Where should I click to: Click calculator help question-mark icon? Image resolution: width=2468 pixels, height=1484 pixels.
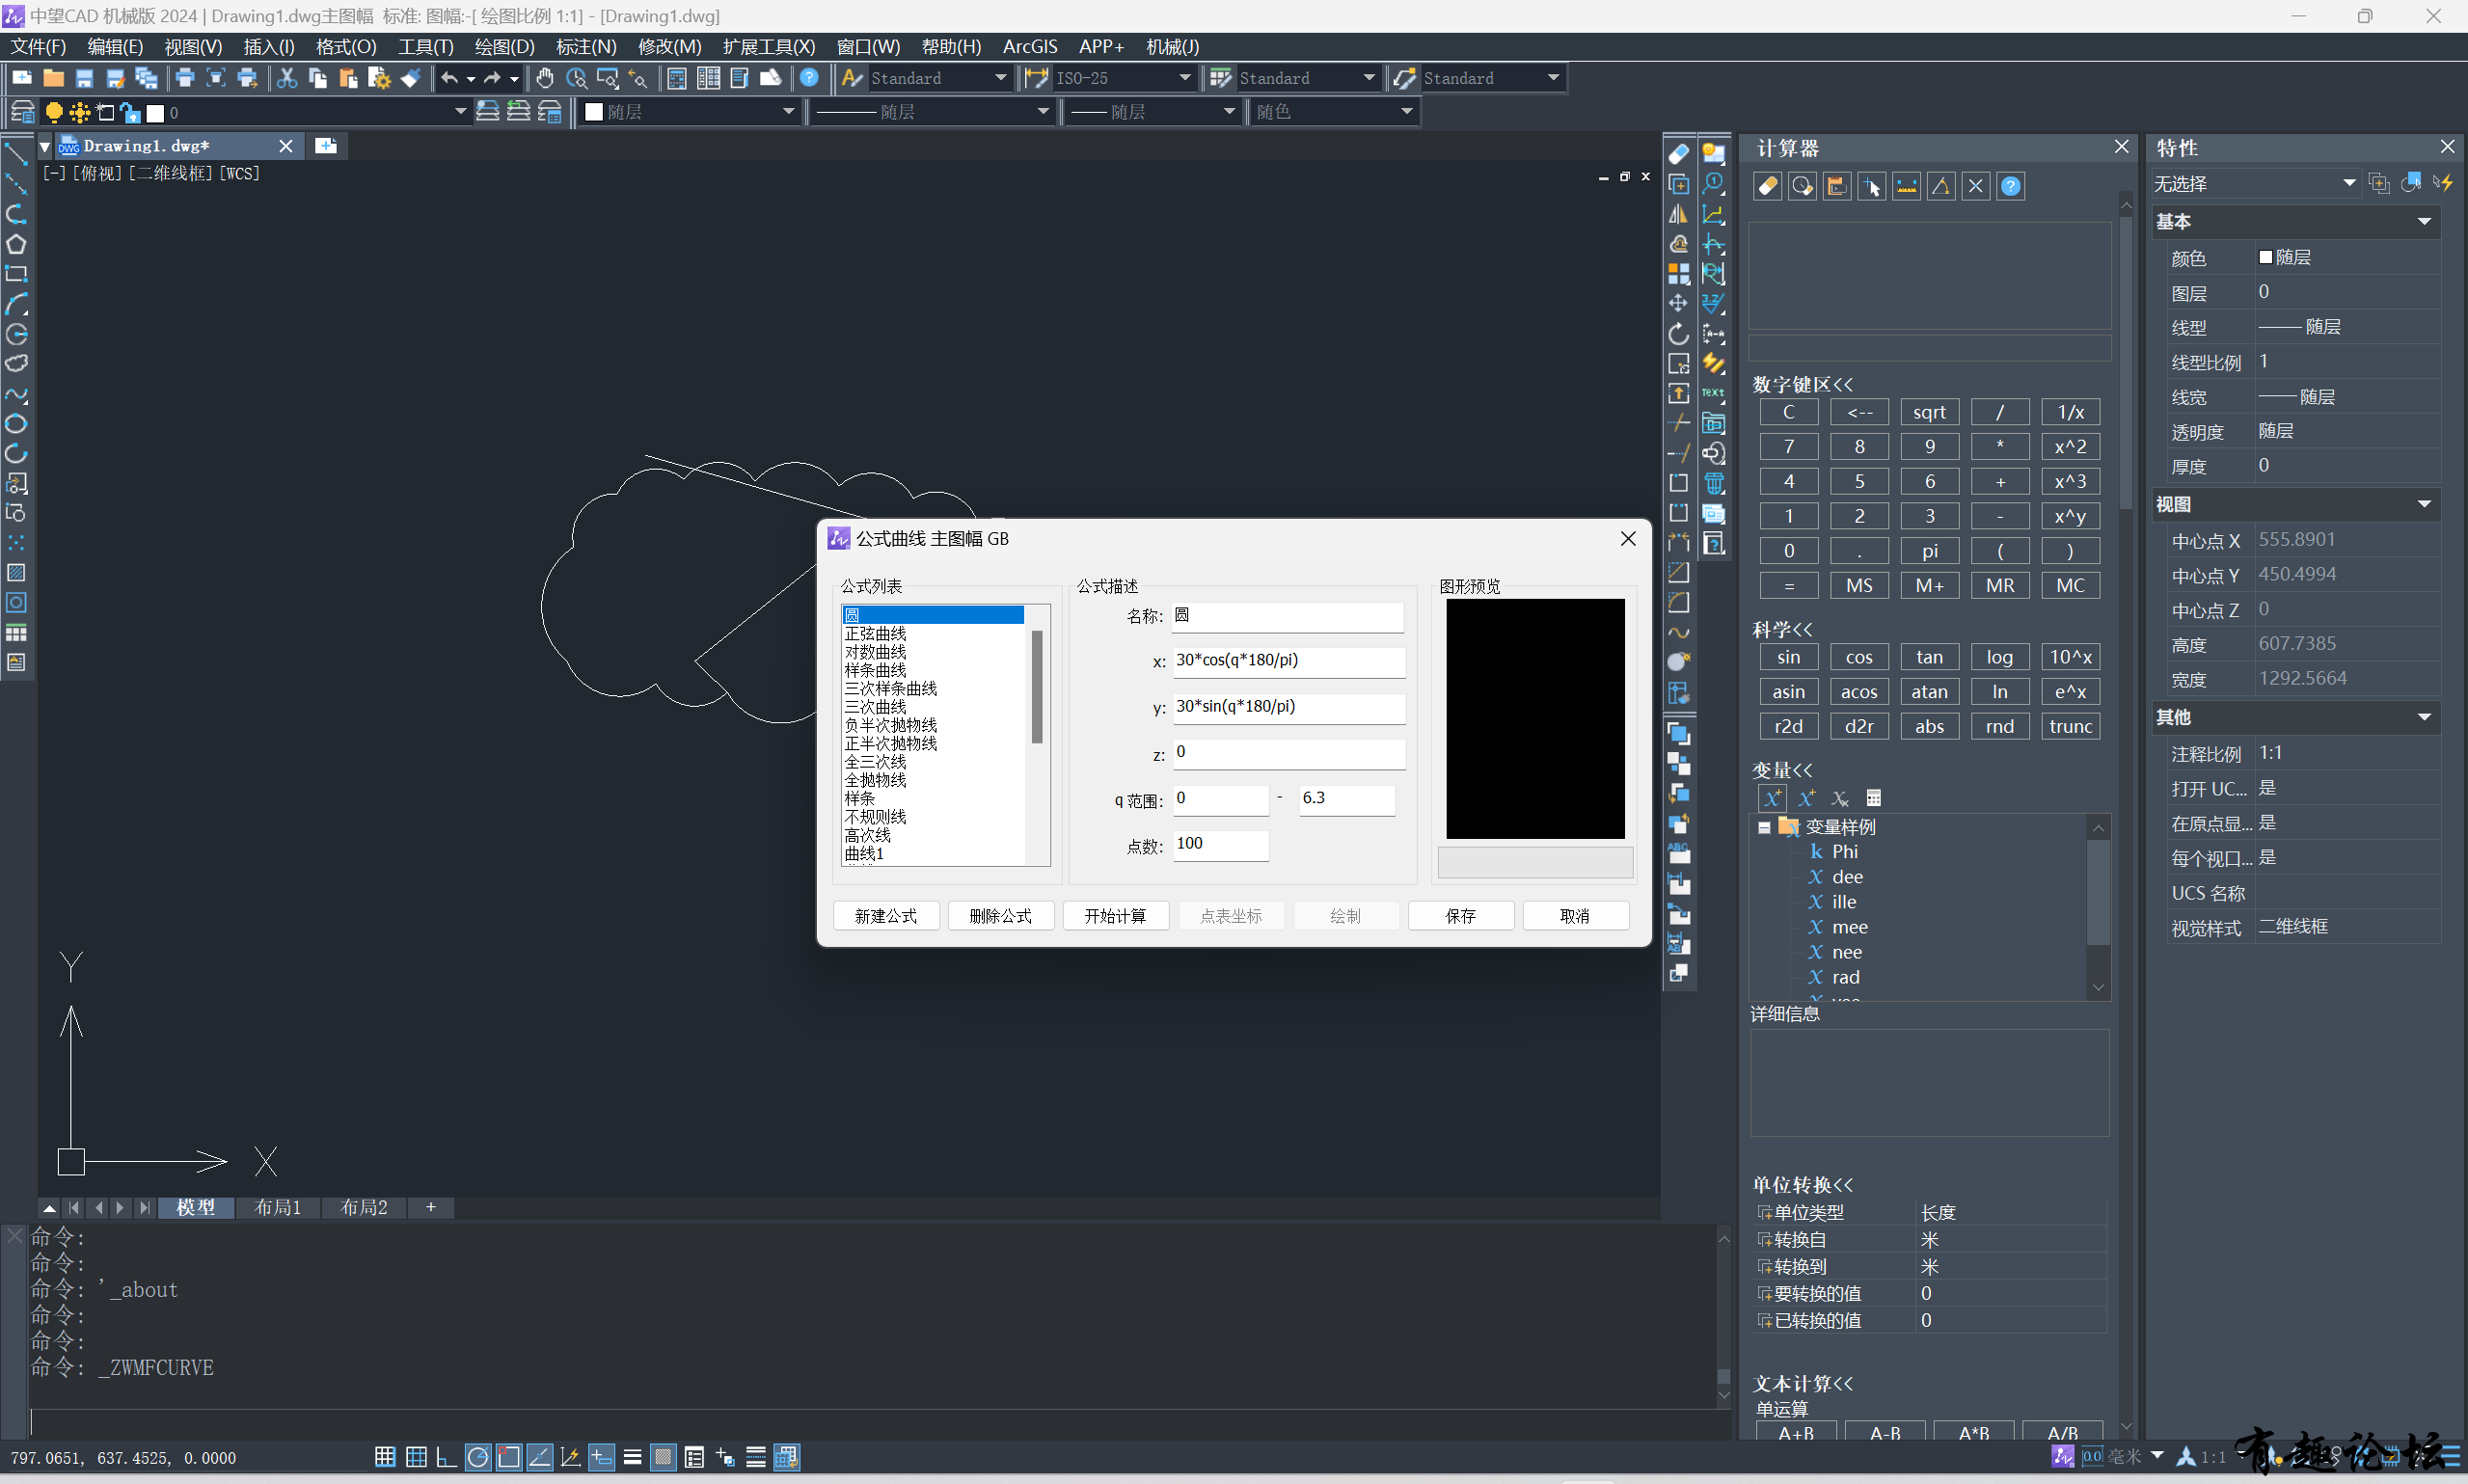coord(2011,186)
